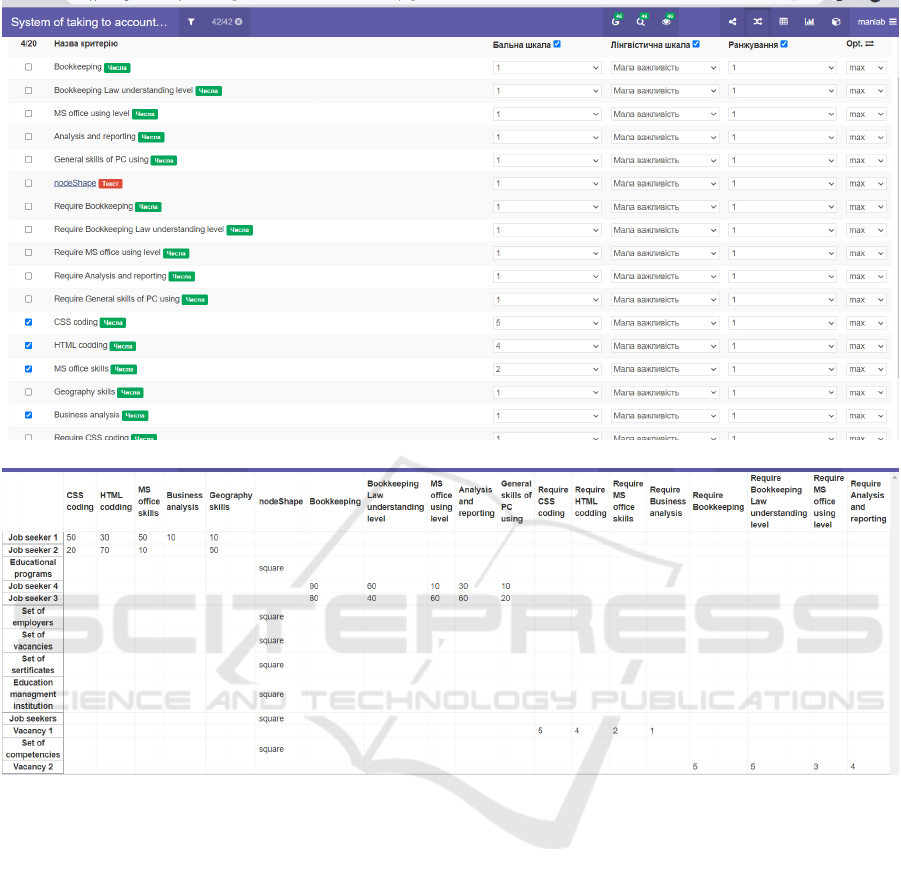Click the green Числа tag beside Geography skills

tap(130, 393)
